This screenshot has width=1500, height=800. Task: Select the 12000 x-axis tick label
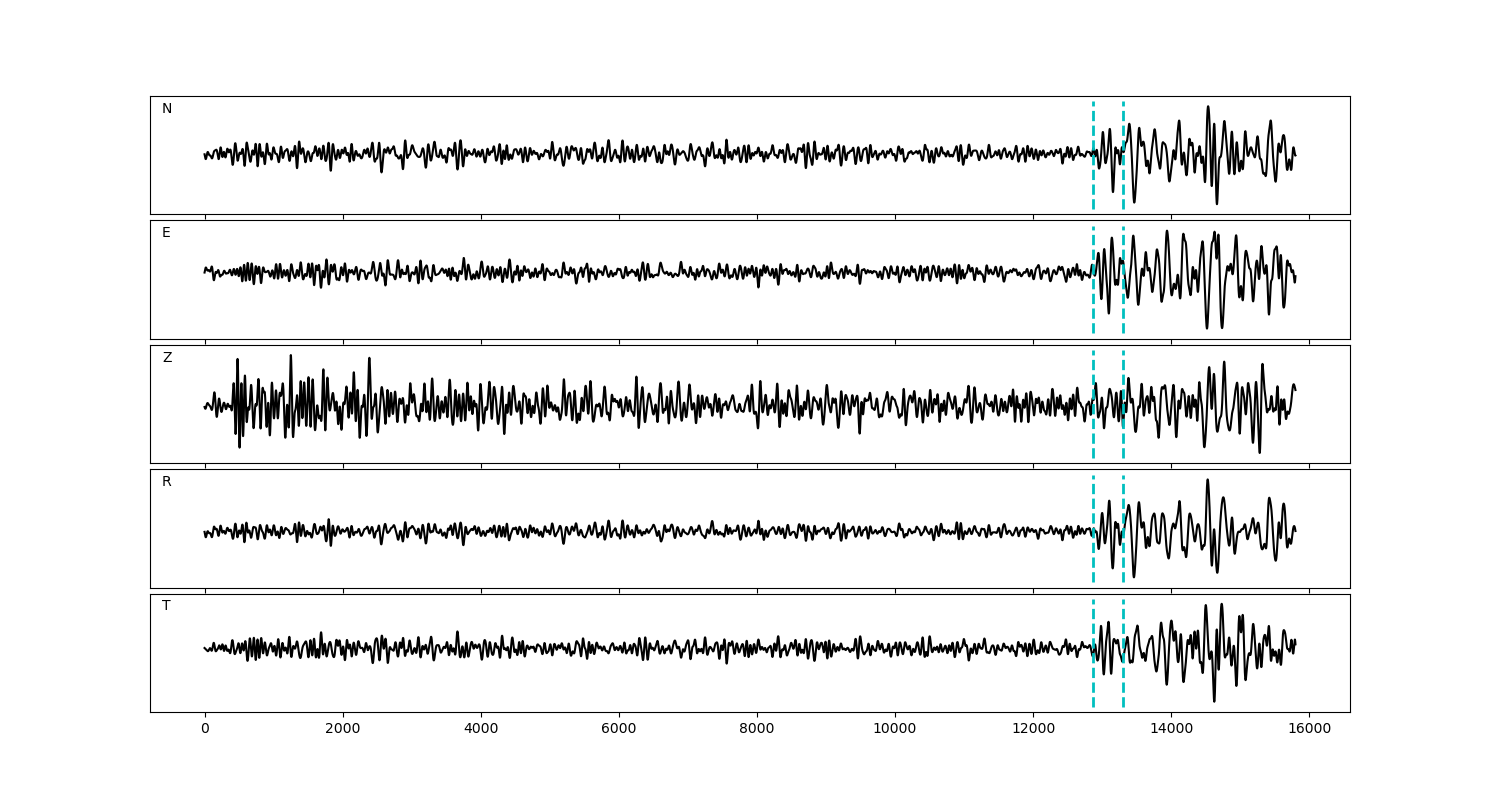pyautogui.click(x=1033, y=729)
